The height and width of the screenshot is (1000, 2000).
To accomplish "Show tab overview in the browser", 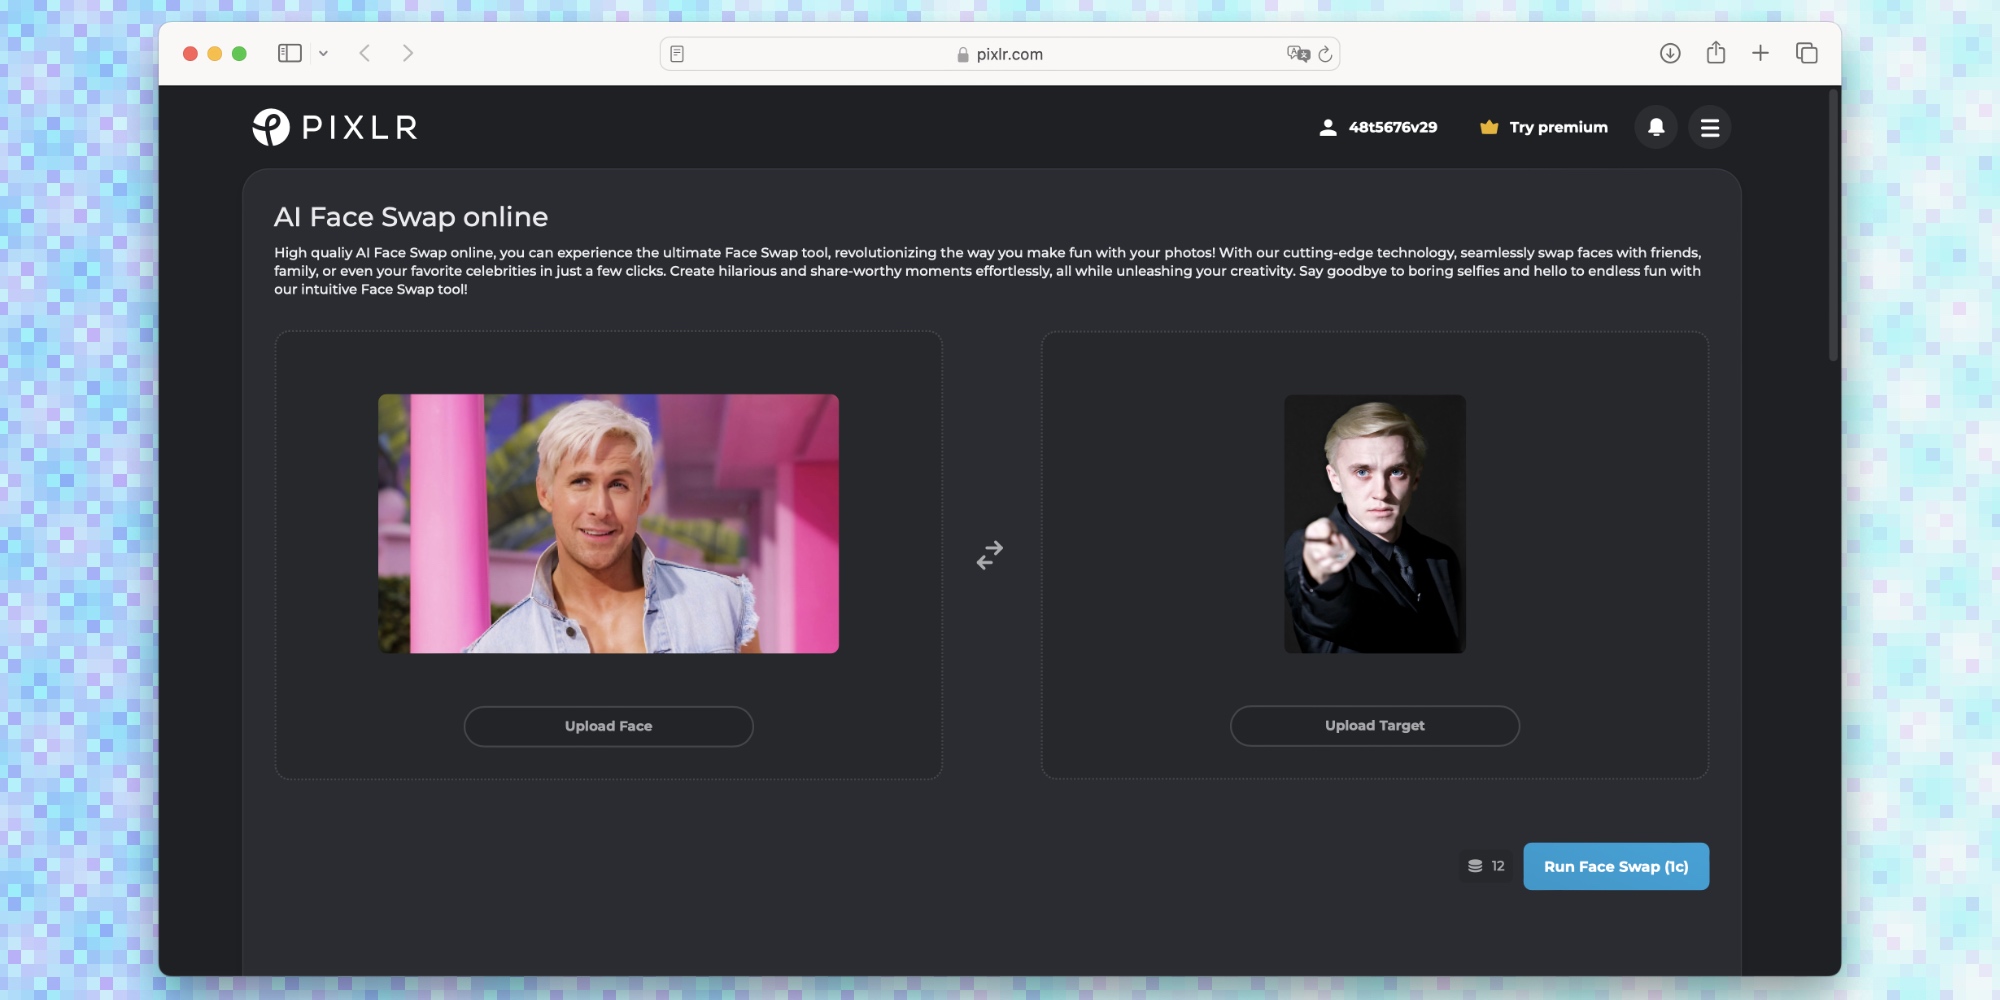I will (1808, 52).
